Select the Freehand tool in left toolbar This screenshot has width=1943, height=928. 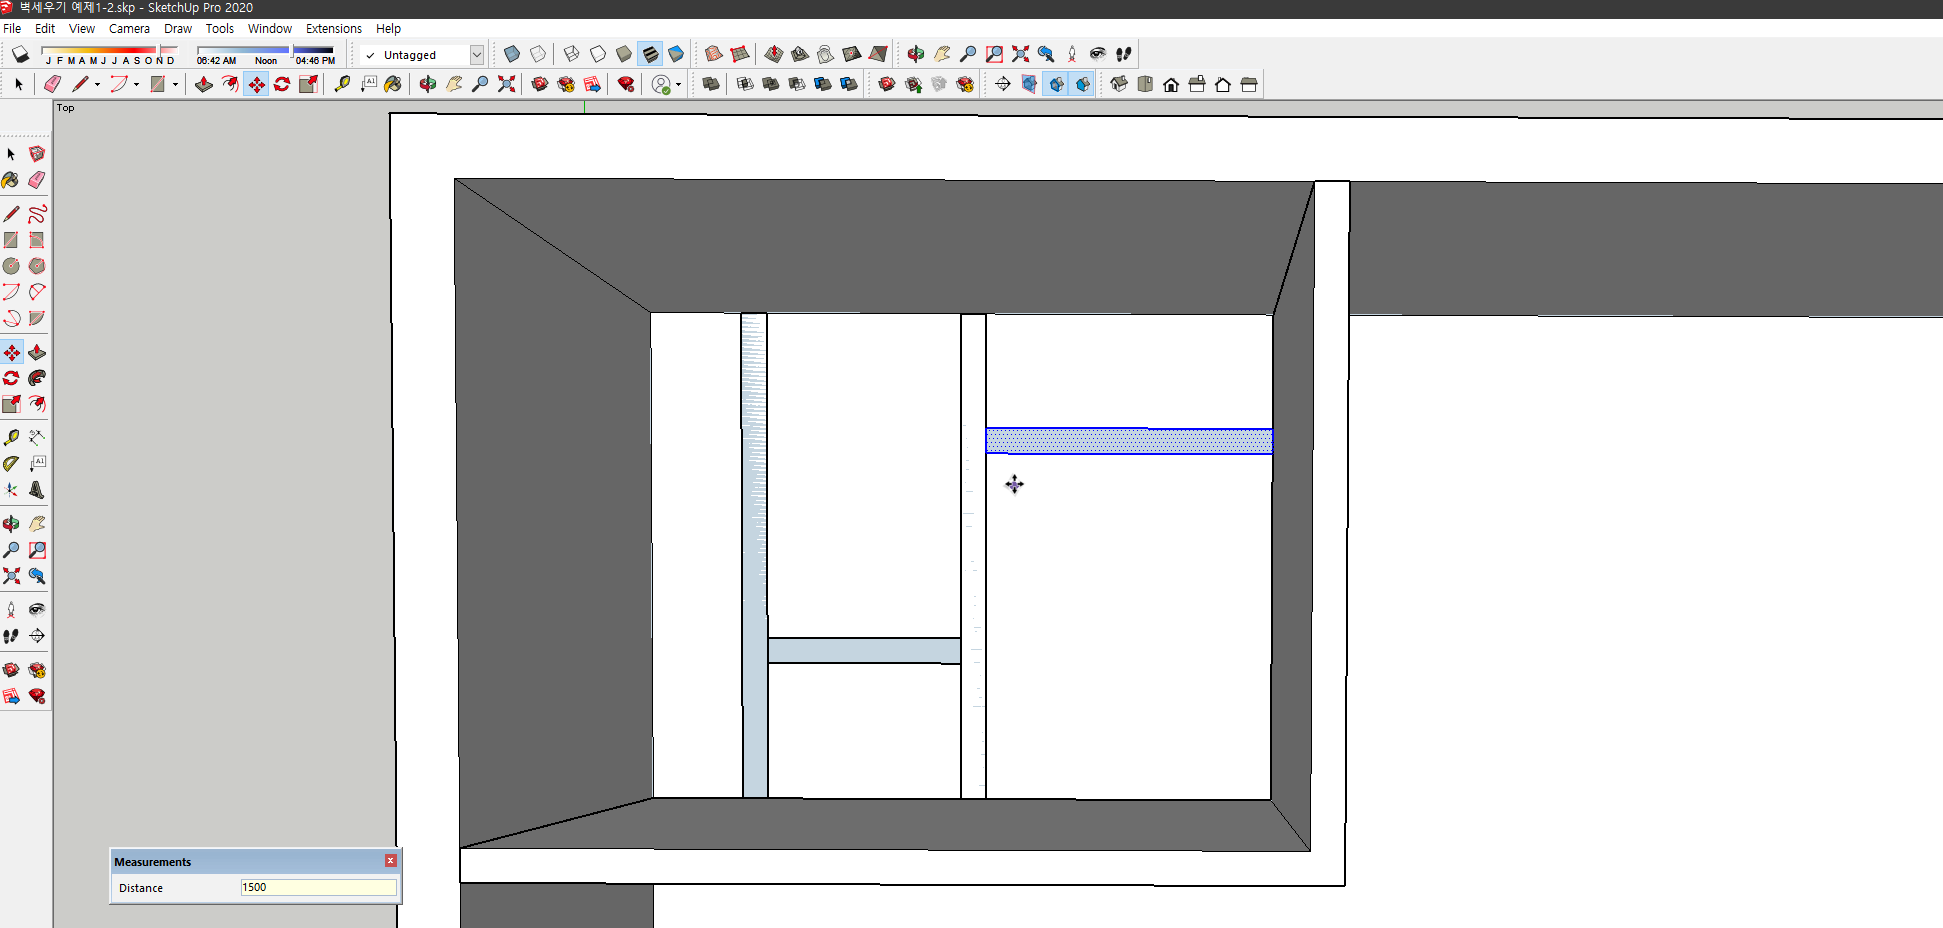37,214
